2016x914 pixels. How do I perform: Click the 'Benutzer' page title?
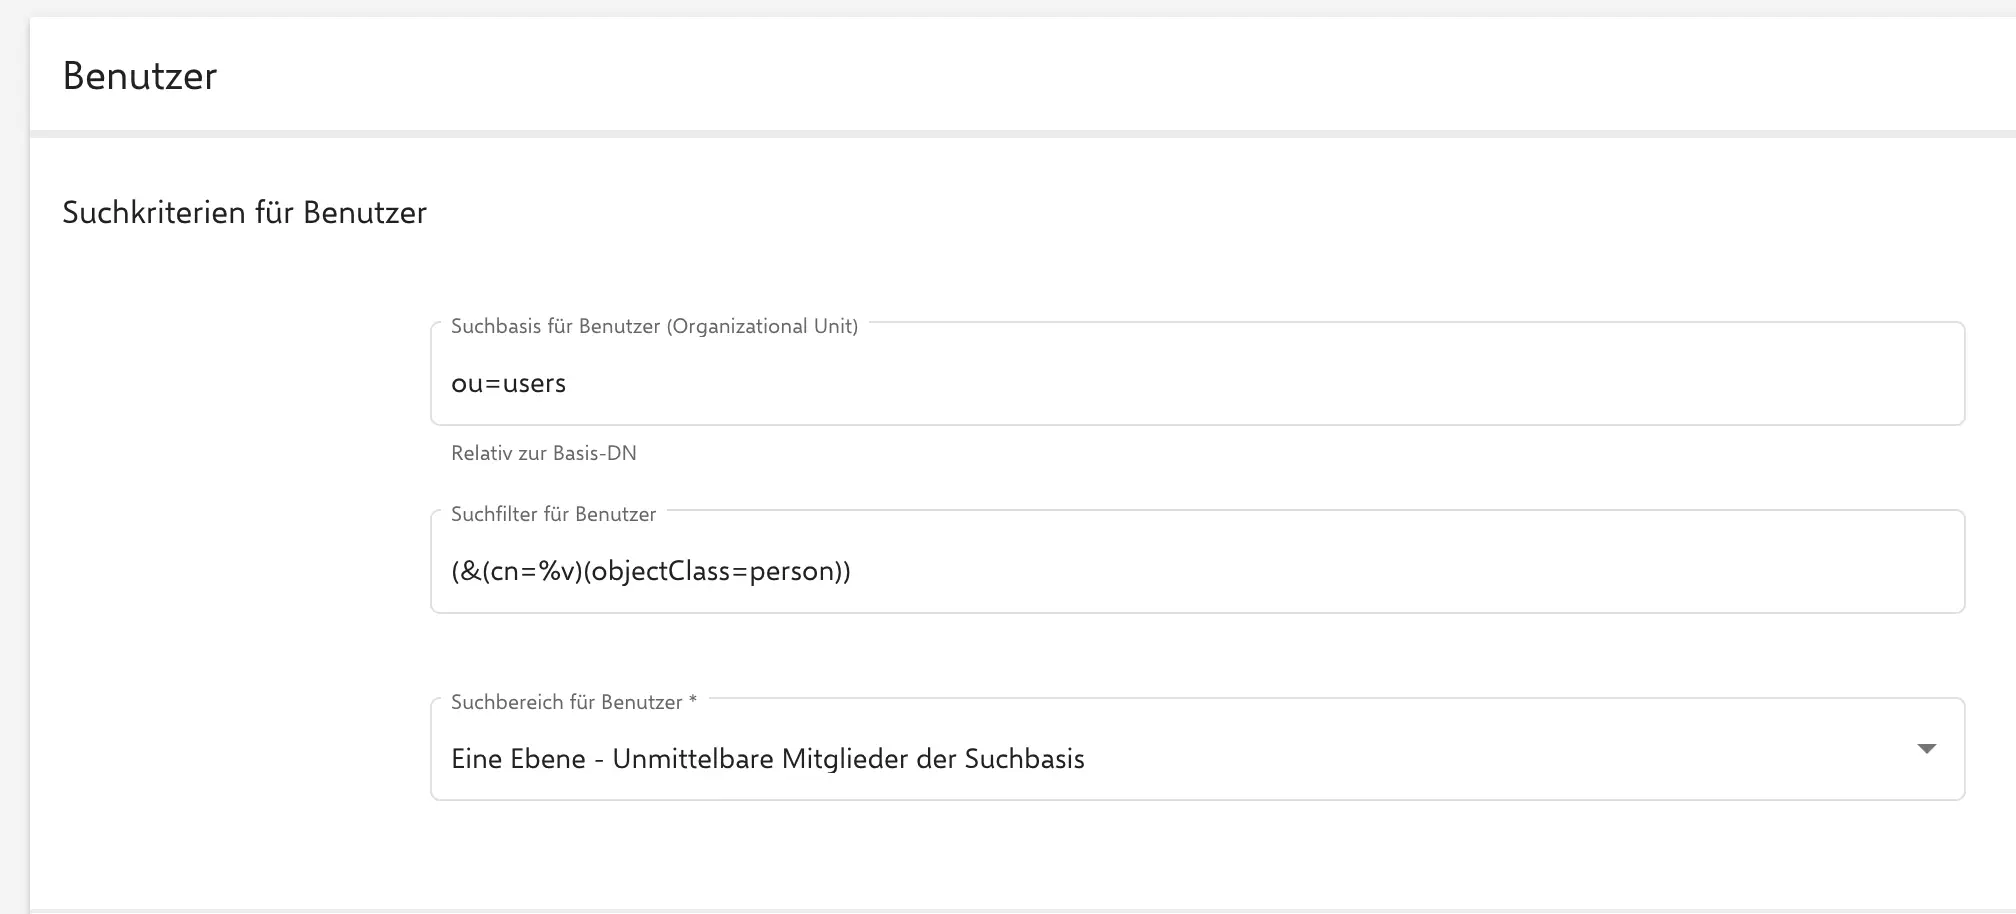point(140,76)
